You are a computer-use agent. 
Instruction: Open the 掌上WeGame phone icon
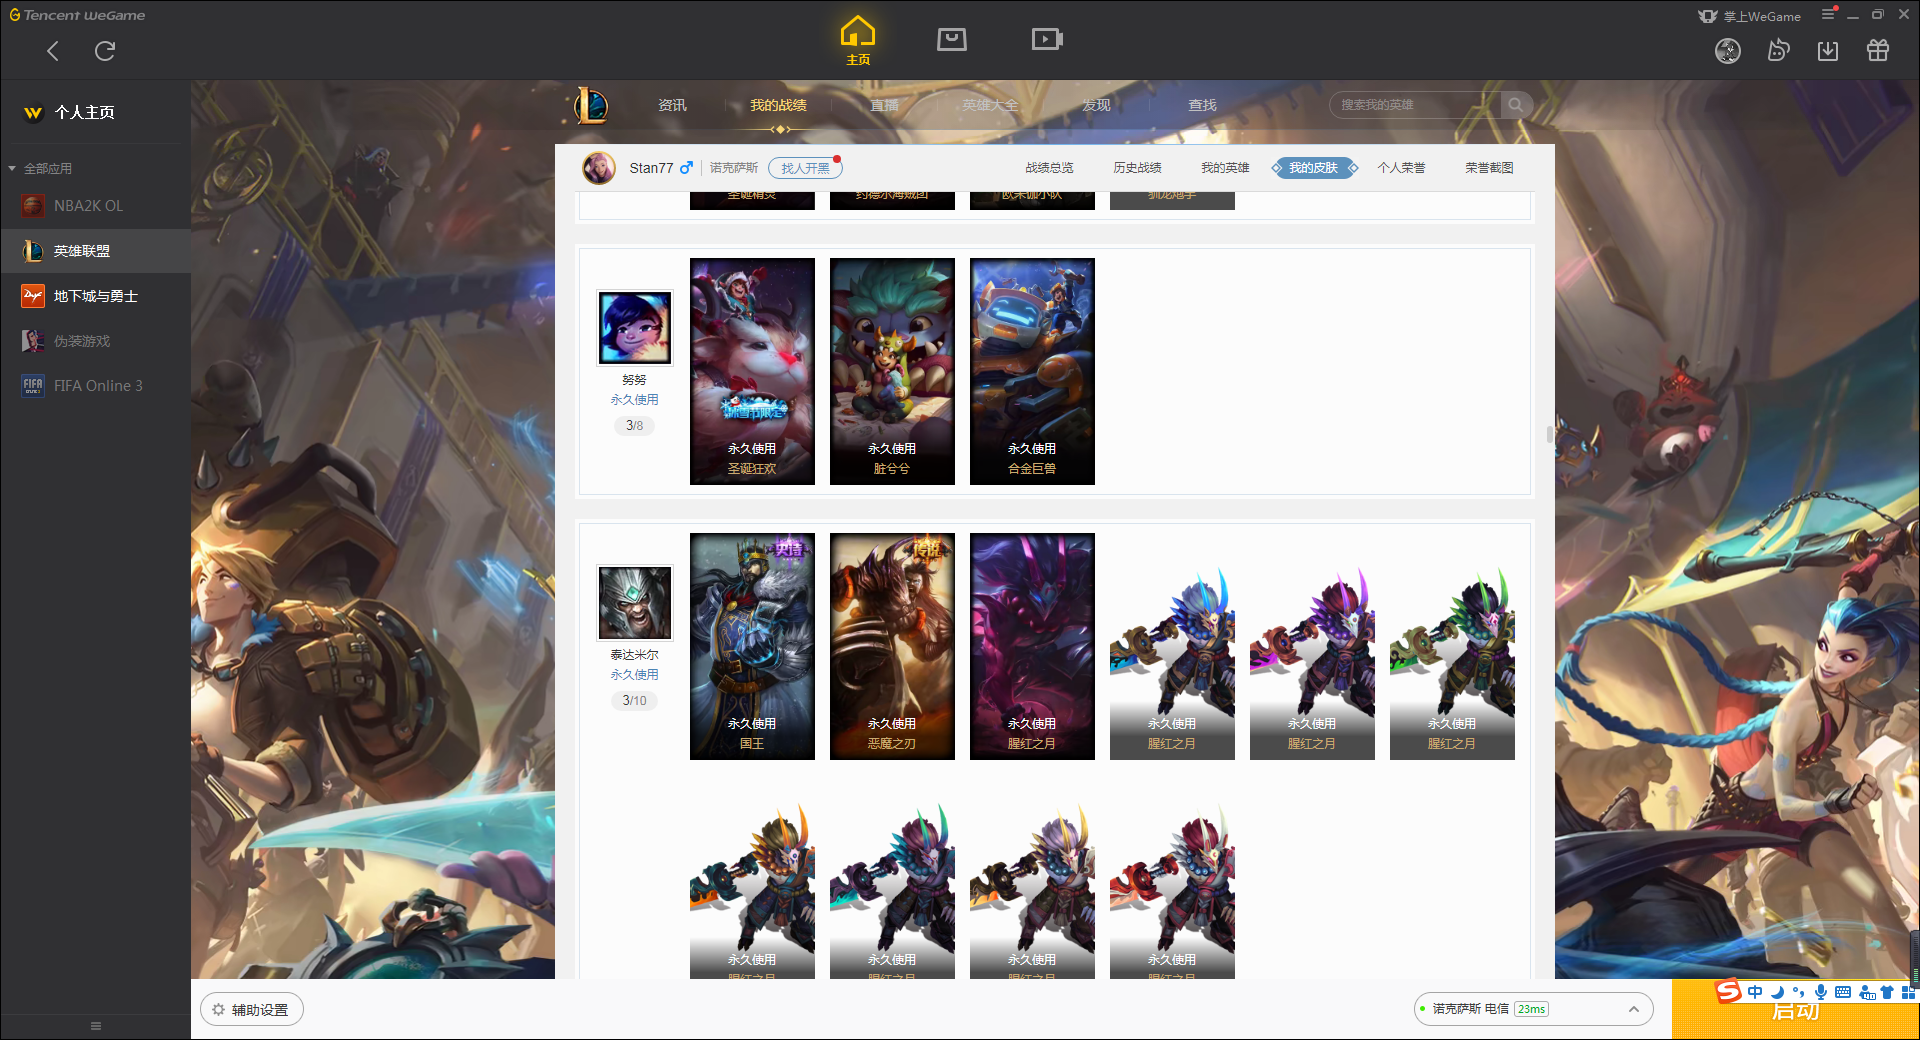[x=1708, y=16]
